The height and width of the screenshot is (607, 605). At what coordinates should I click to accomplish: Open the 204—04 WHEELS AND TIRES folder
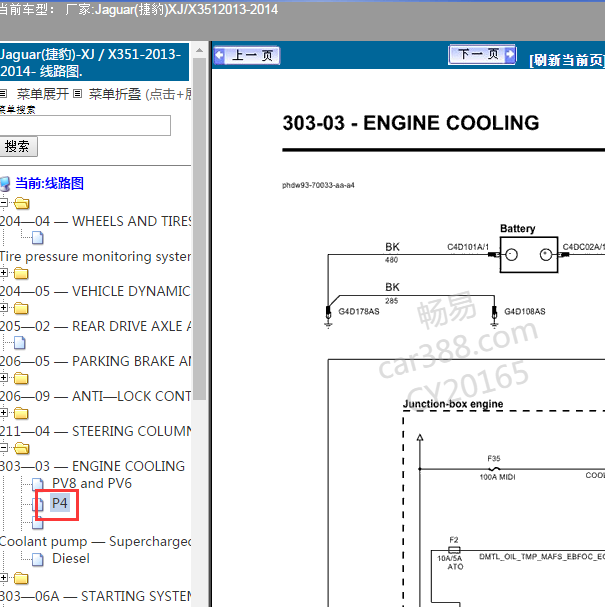click(x=95, y=221)
